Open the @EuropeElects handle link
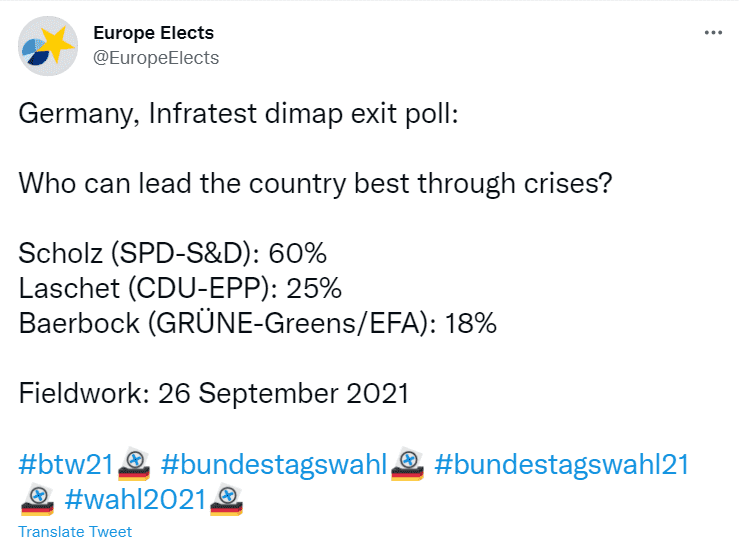The height and width of the screenshot is (544, 739). (x=155, y=58)
